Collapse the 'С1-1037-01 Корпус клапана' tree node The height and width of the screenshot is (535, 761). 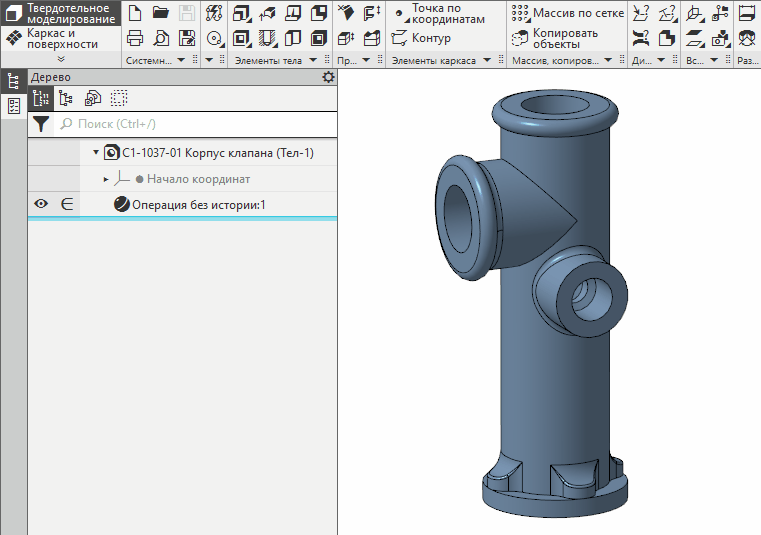click(96, 153)
